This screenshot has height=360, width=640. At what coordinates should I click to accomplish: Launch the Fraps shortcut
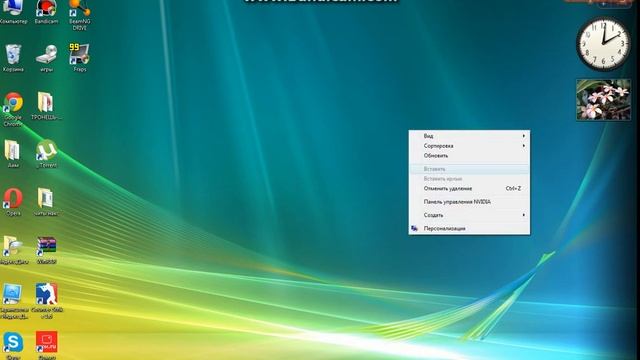coord(80,58)
